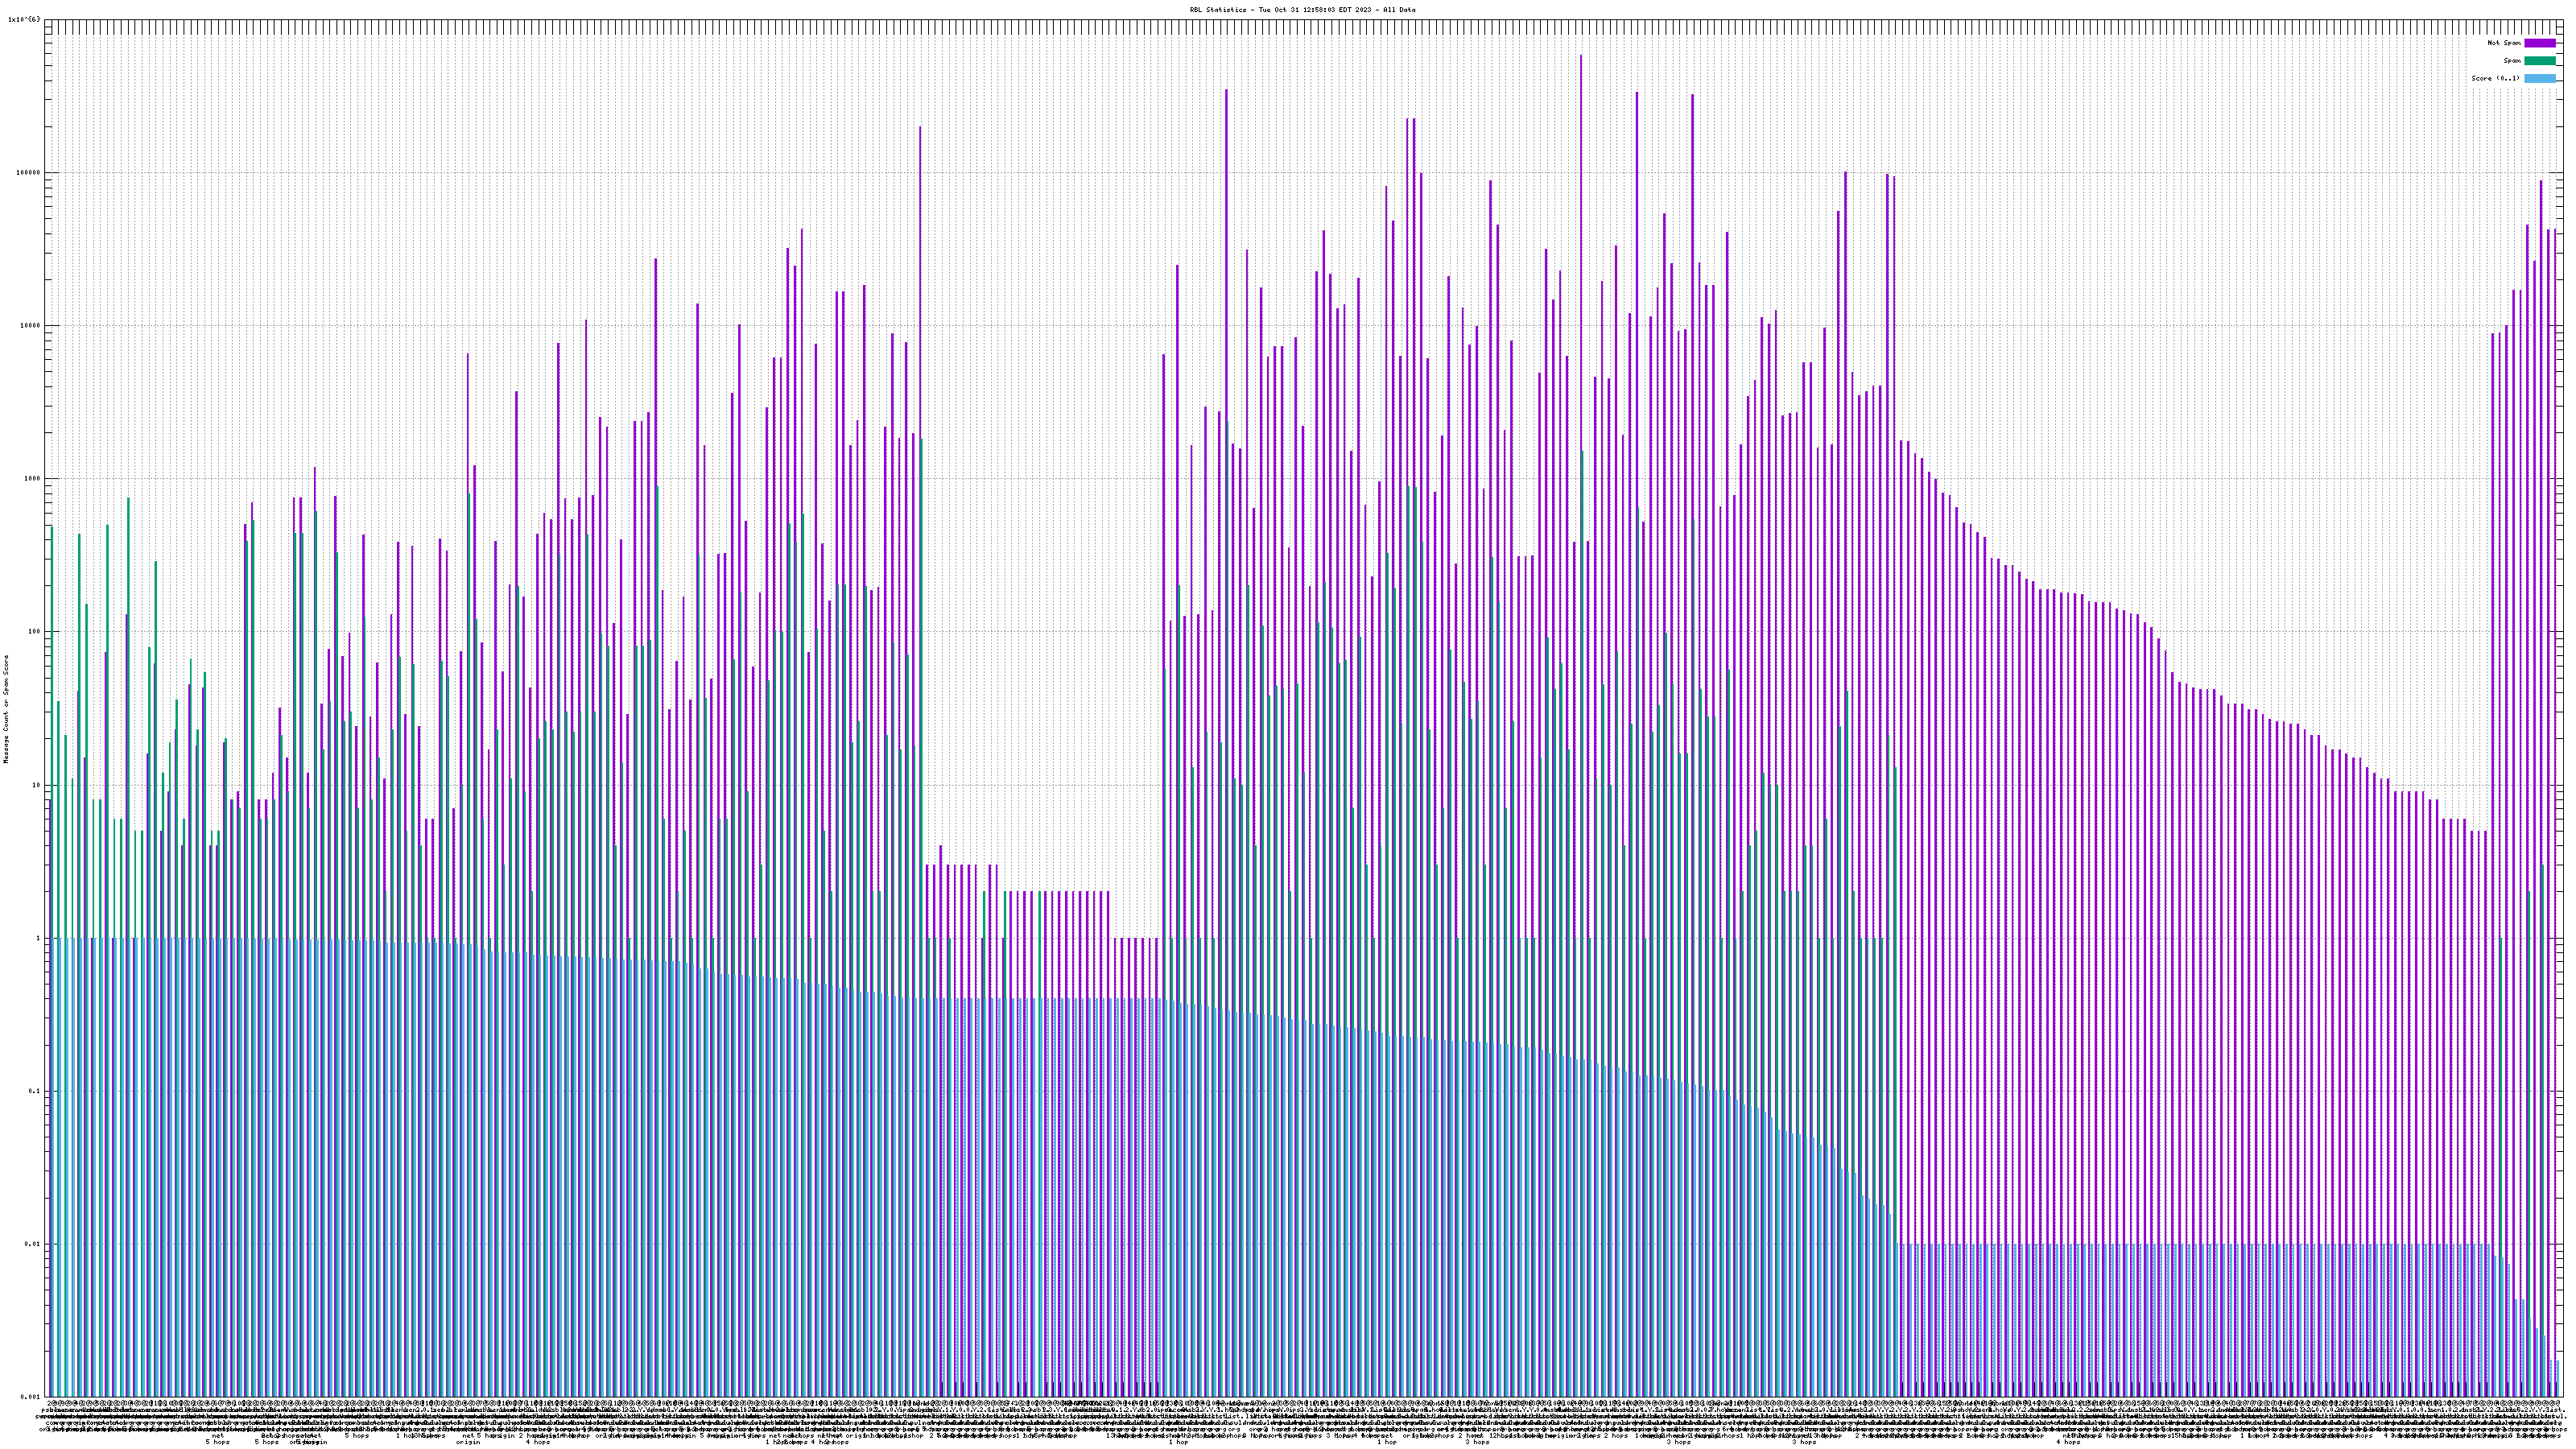This screenshot has height=1449, width=2576.
Task: Click the 100 y-axis tick label
Action: 34,632
